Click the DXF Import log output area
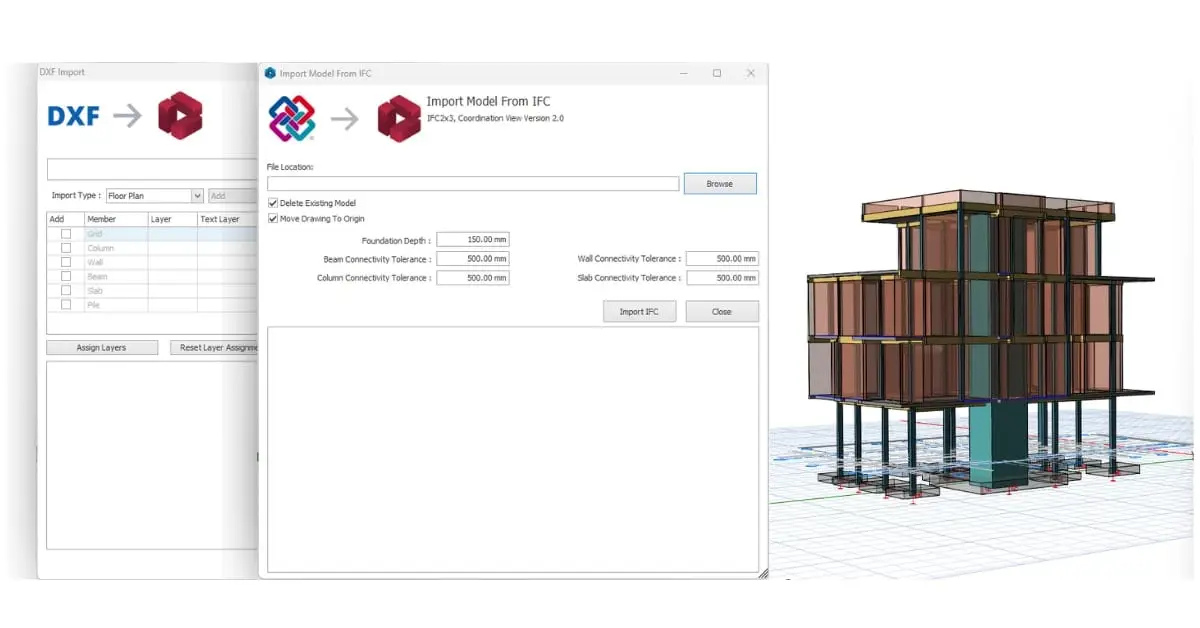Viewport: 1200px width, 628px height. tap(152, 455)
